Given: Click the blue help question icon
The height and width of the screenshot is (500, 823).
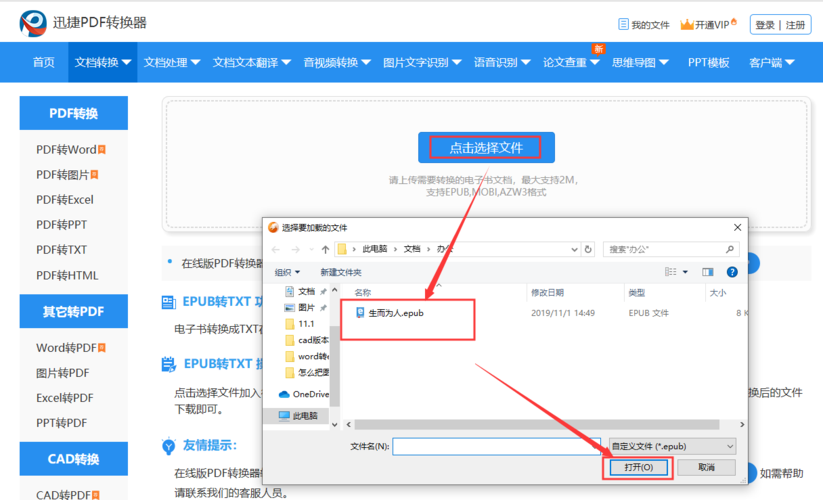Looking at the screenshot, I should [732, 271].
